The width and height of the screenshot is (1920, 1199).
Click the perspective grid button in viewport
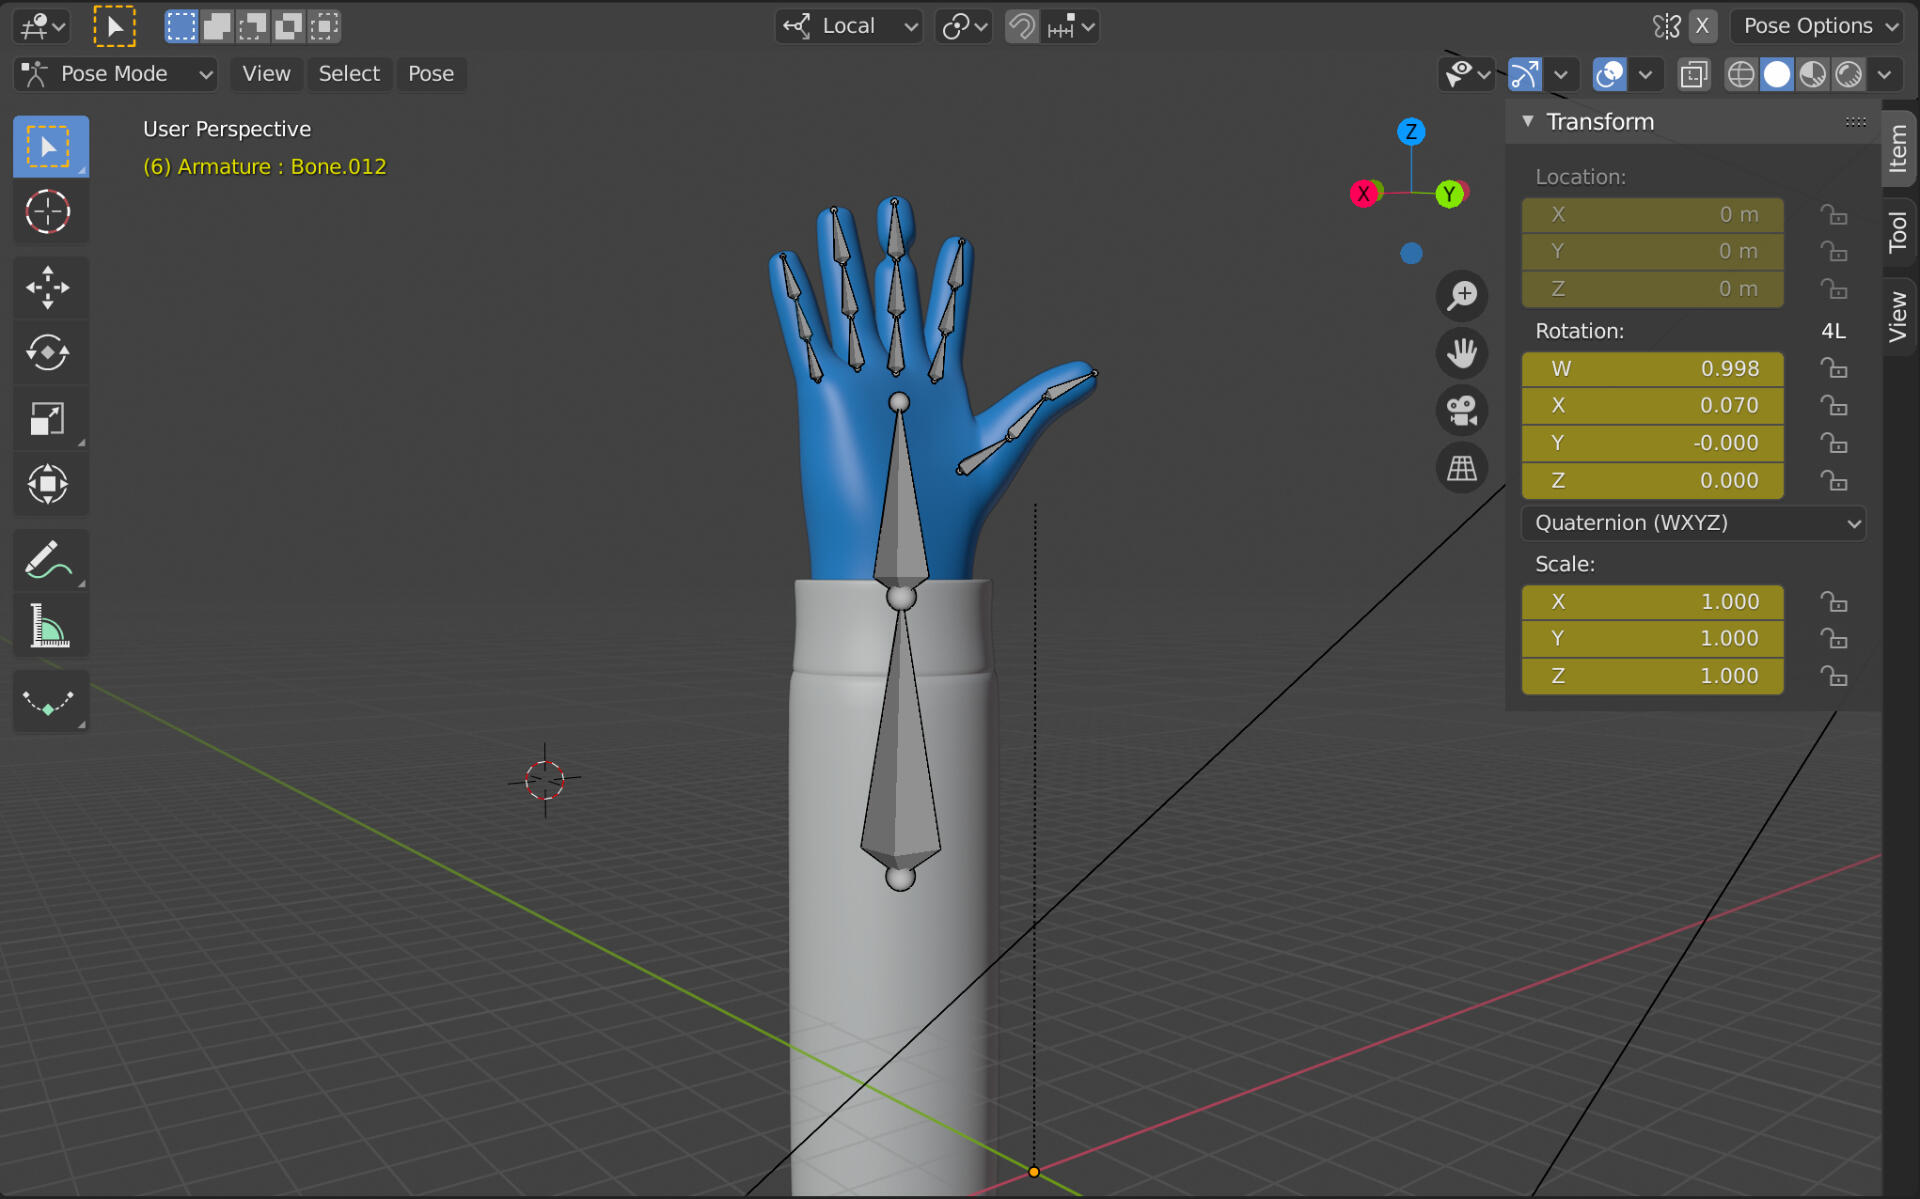click(x=1462, y=467)
